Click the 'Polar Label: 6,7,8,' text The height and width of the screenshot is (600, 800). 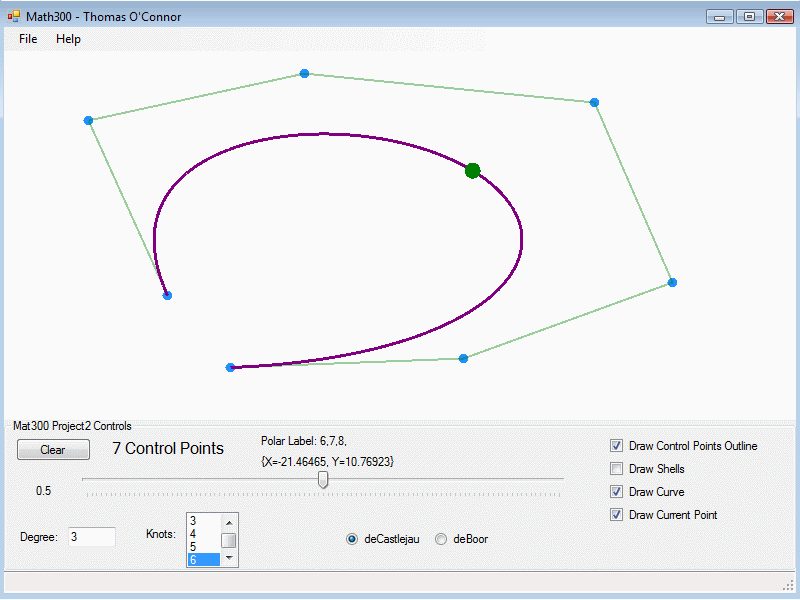pyautogui.click(x=304, y=441)
